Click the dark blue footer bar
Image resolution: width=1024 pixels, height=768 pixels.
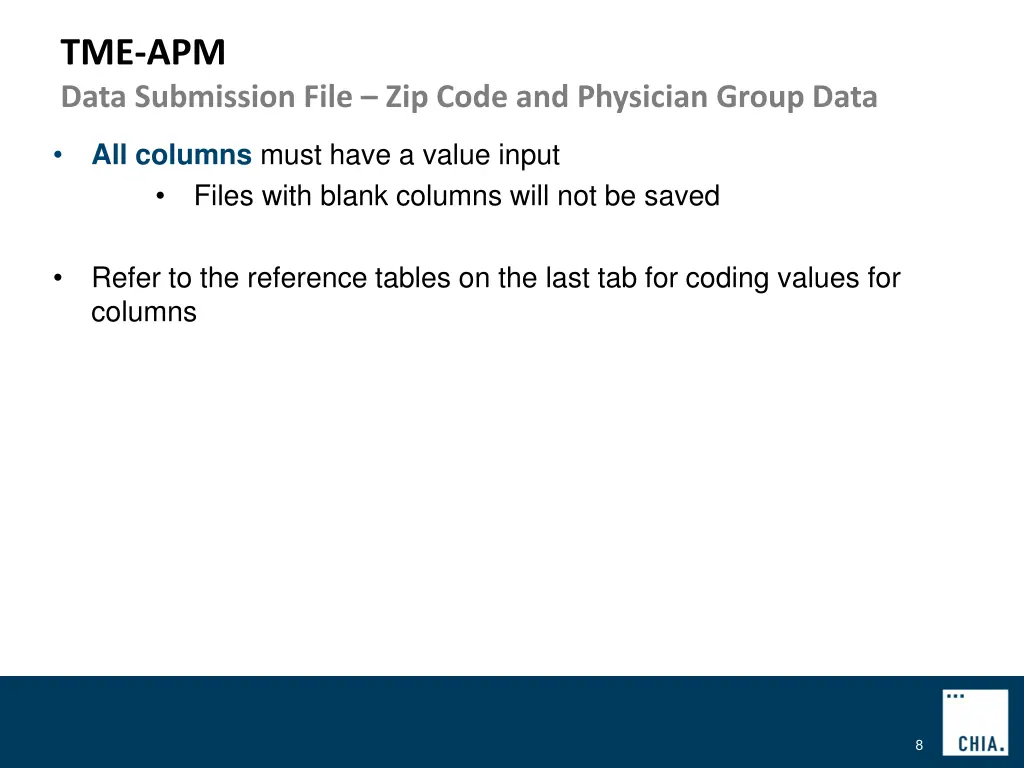click(x=450, y=722)
